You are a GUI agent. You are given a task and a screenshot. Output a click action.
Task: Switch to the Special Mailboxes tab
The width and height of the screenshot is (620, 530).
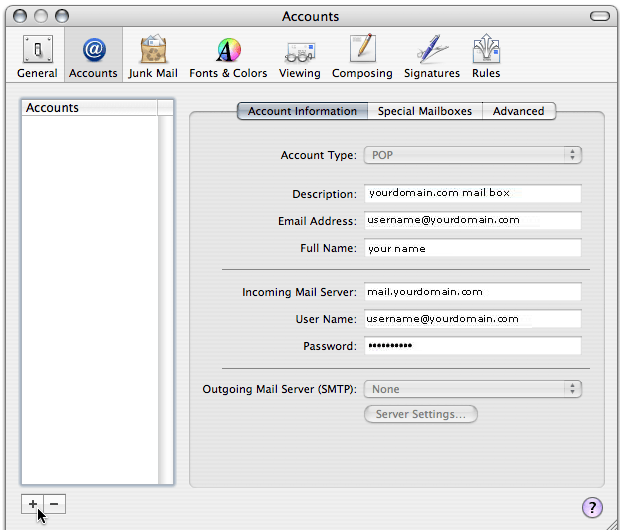coord(425,111)
